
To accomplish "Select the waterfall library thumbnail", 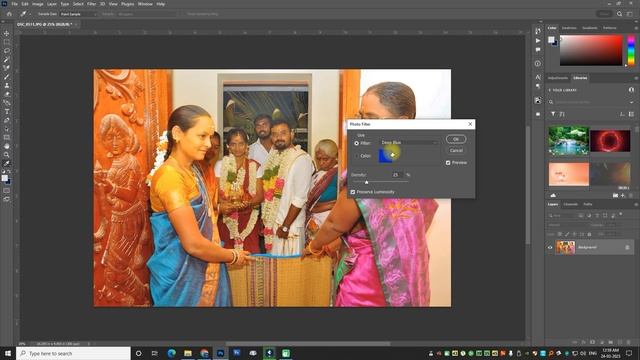I will [569, 141].
